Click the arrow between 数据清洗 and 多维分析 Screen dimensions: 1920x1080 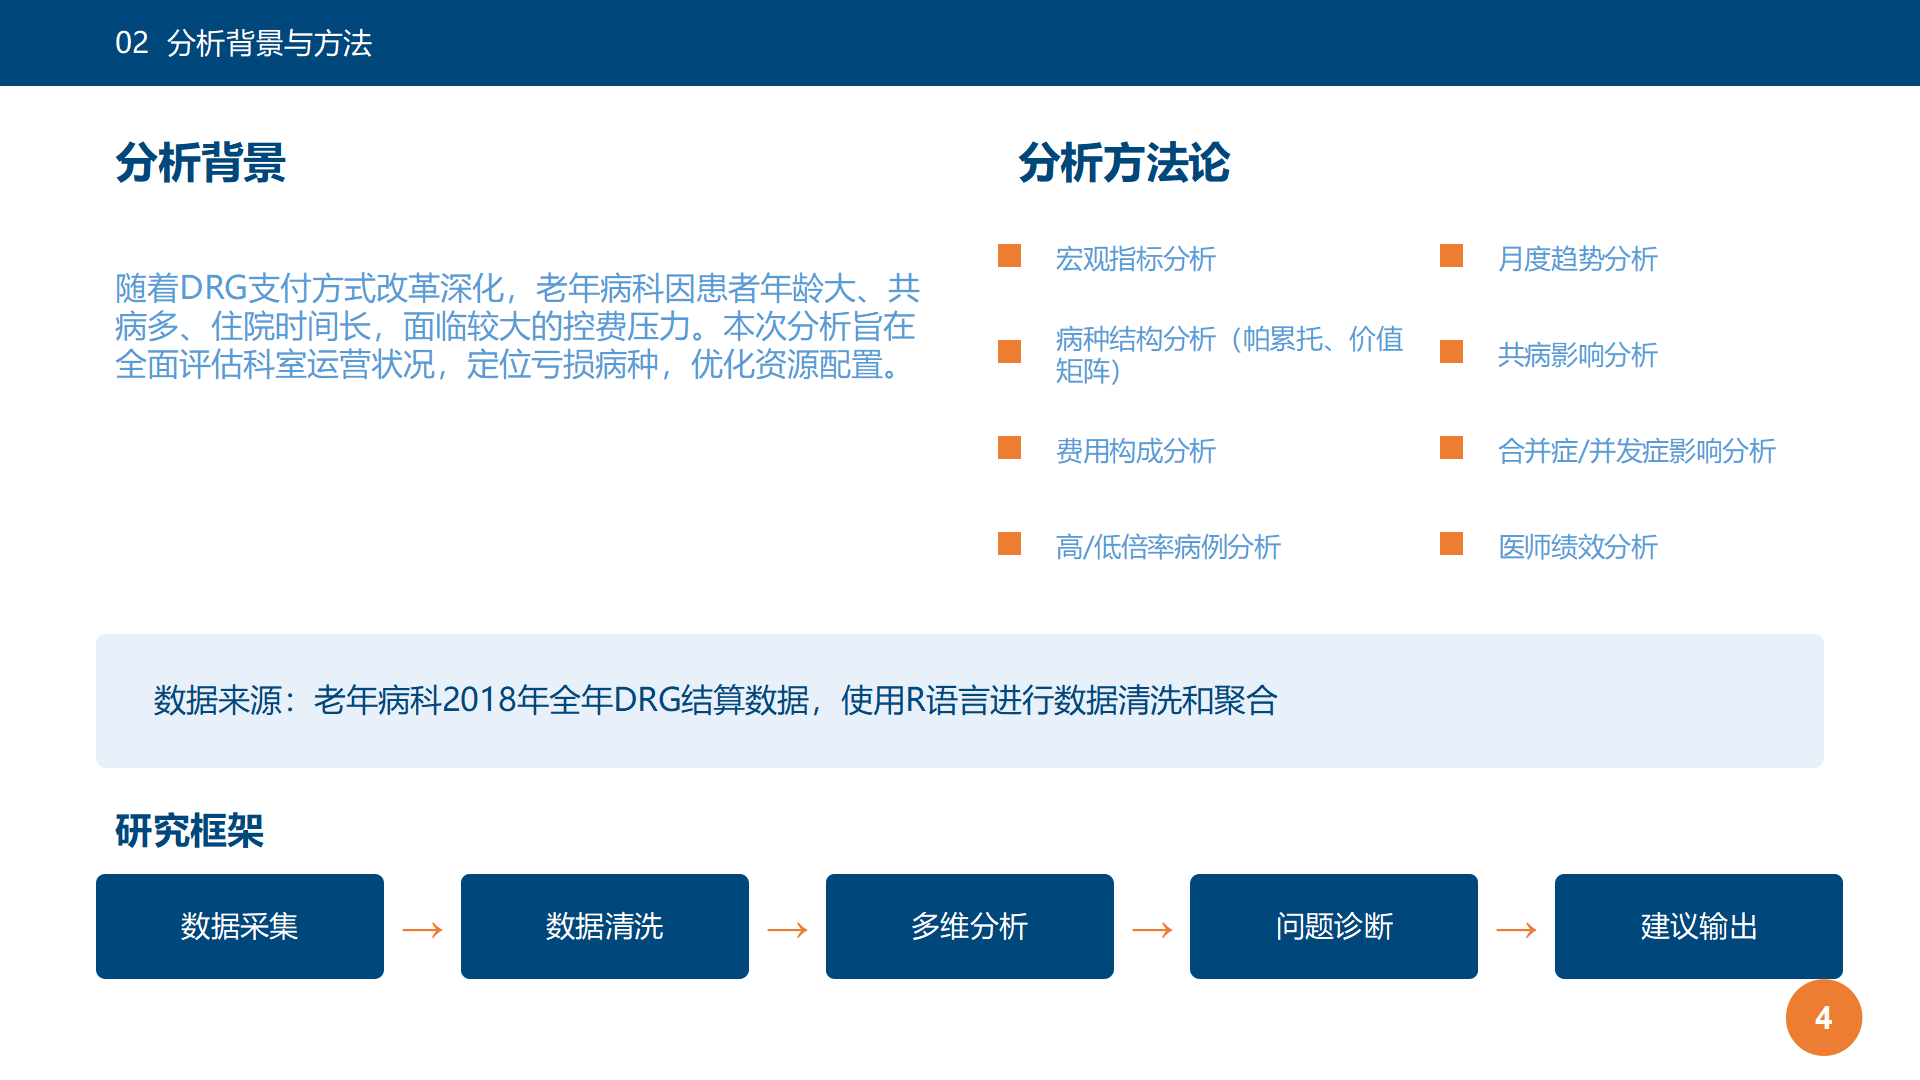coord(787,930)
